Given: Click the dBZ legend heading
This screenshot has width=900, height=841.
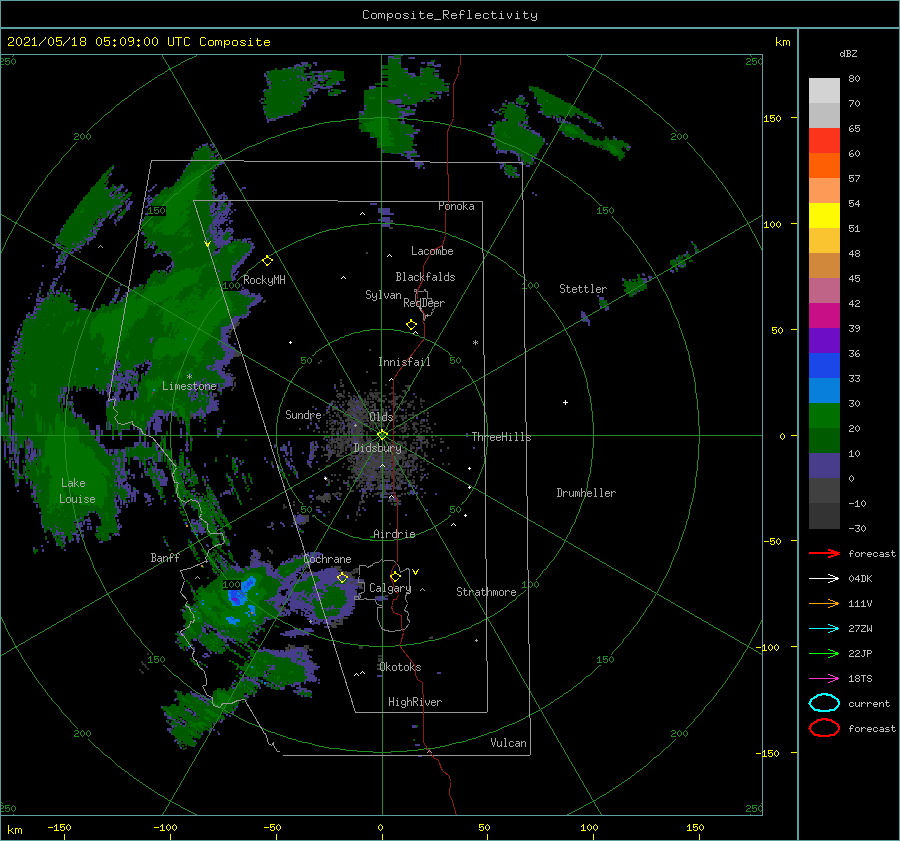Looking at the screenshot, I should pos(848,53).
